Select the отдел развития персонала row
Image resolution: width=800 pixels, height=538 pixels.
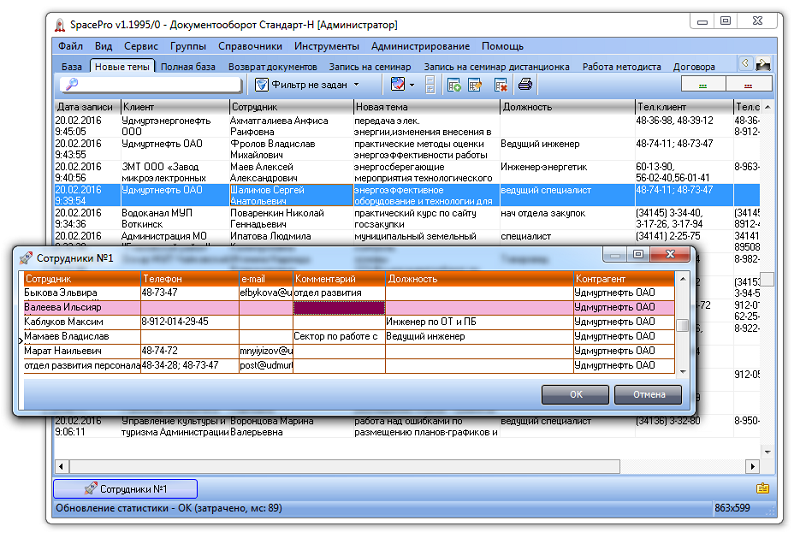tap(349, 365)
